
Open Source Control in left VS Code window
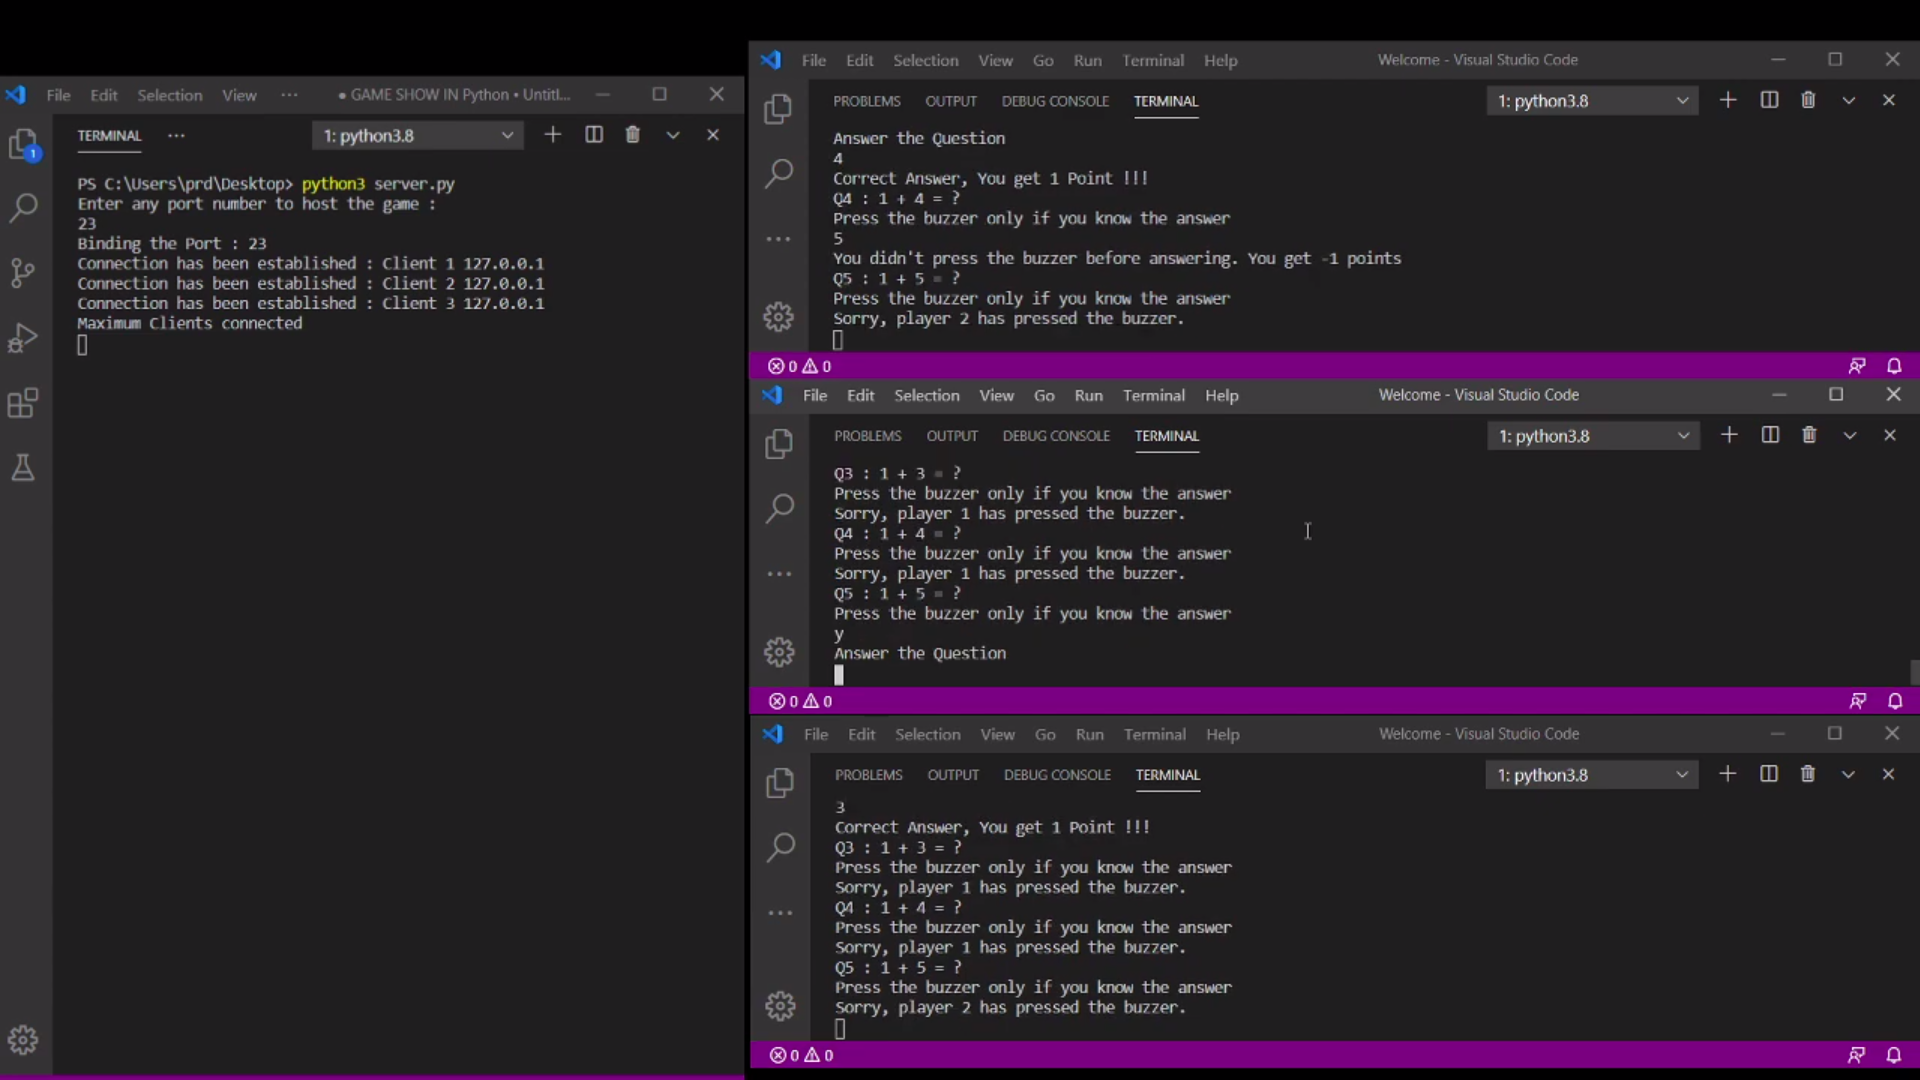click(x=23, y=272)
